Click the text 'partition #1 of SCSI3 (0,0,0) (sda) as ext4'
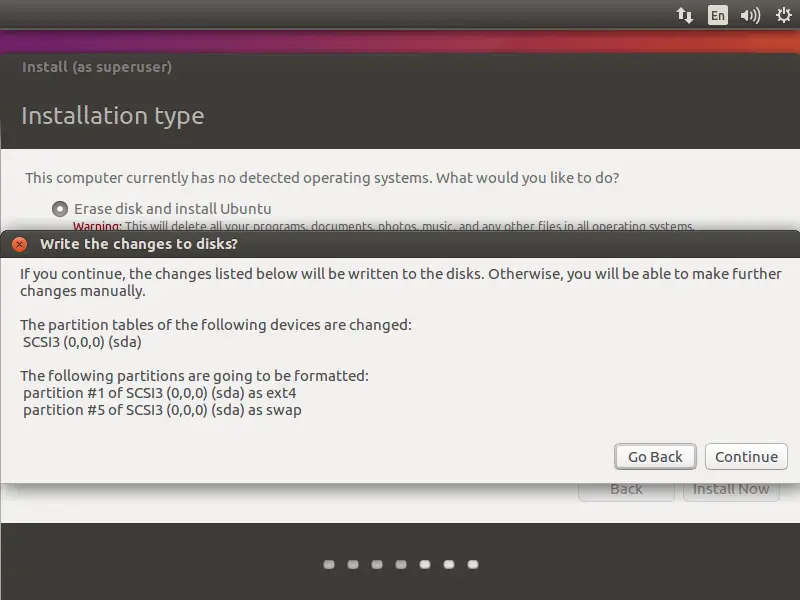Viewport: 800px width, 600px height. tap(160, 393)
